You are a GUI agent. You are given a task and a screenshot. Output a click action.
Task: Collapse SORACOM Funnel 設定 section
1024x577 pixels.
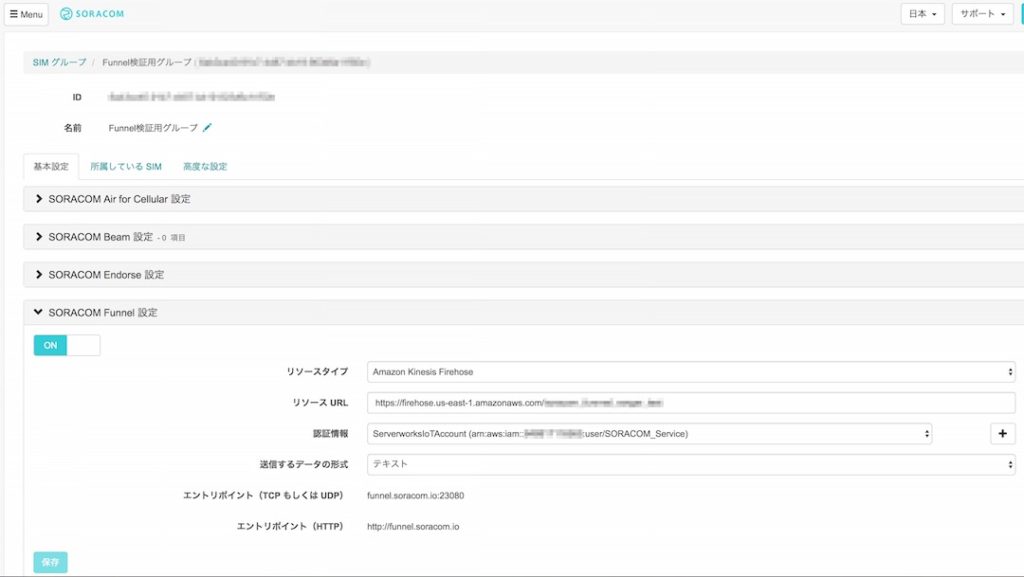pos(524,313)
